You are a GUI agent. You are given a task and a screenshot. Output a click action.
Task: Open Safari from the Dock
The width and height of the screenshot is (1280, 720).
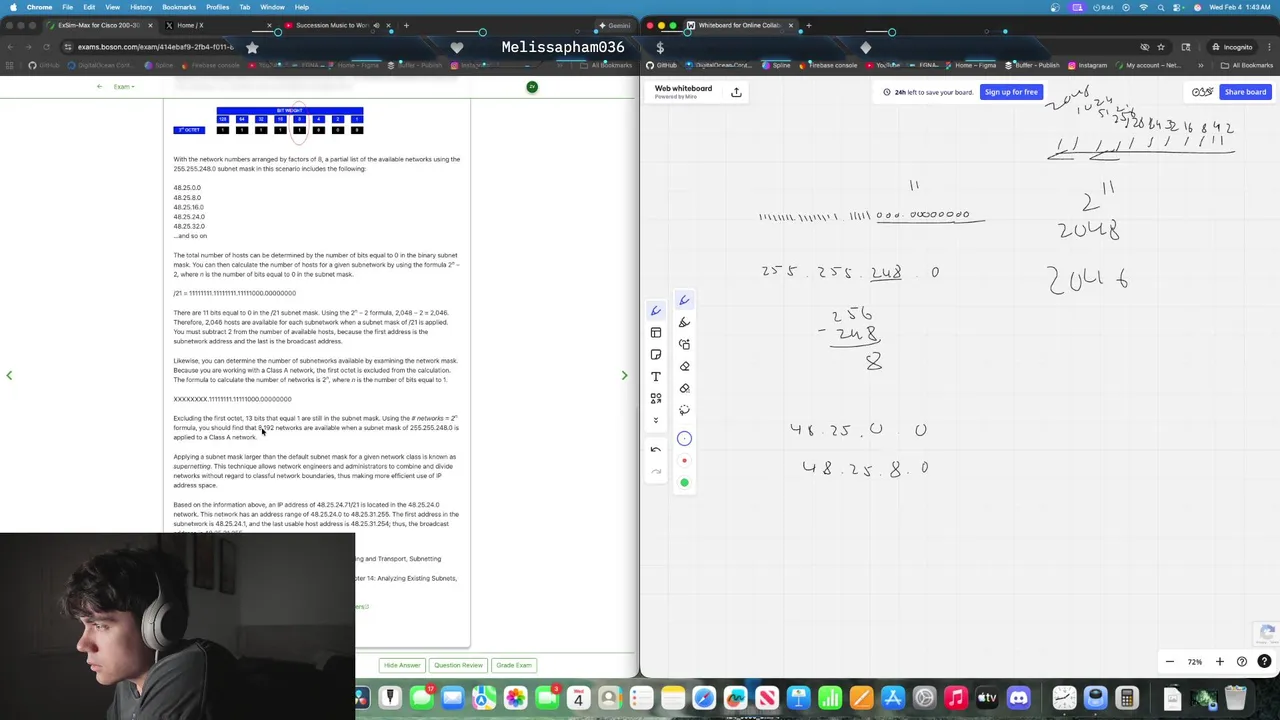click(x=704, y=698)
